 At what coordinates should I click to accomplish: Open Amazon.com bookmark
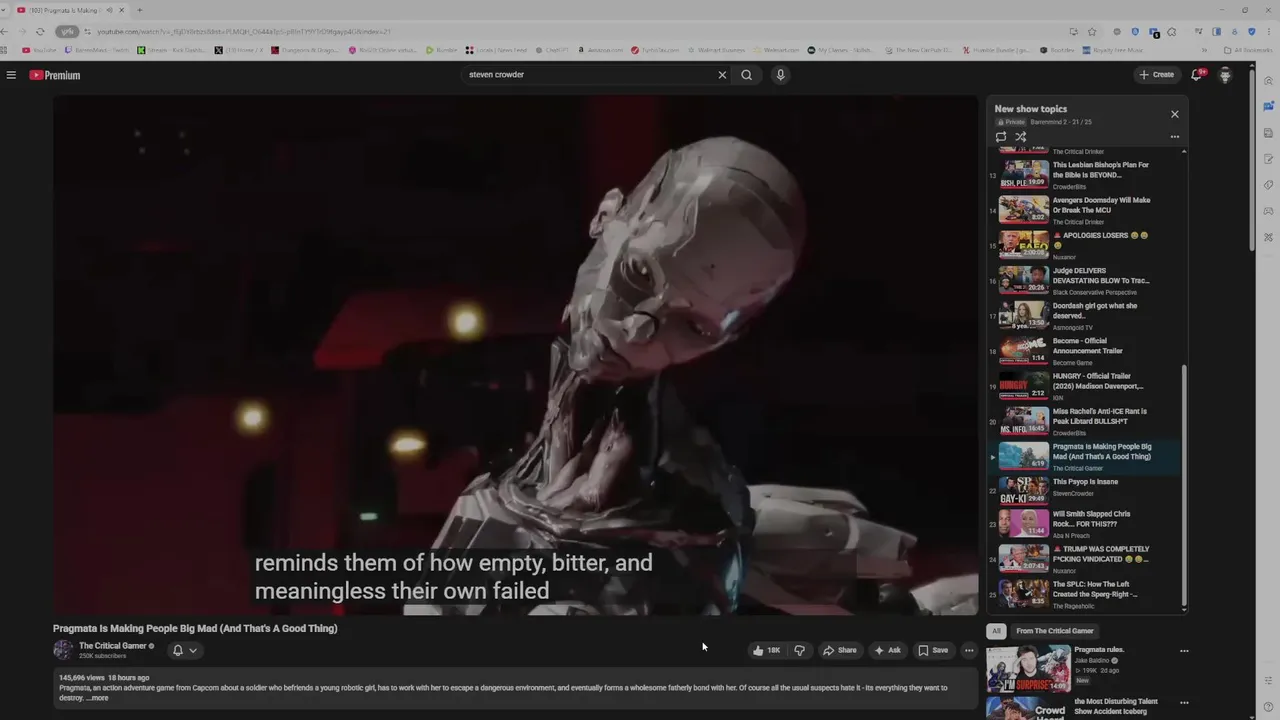[600, 50]
